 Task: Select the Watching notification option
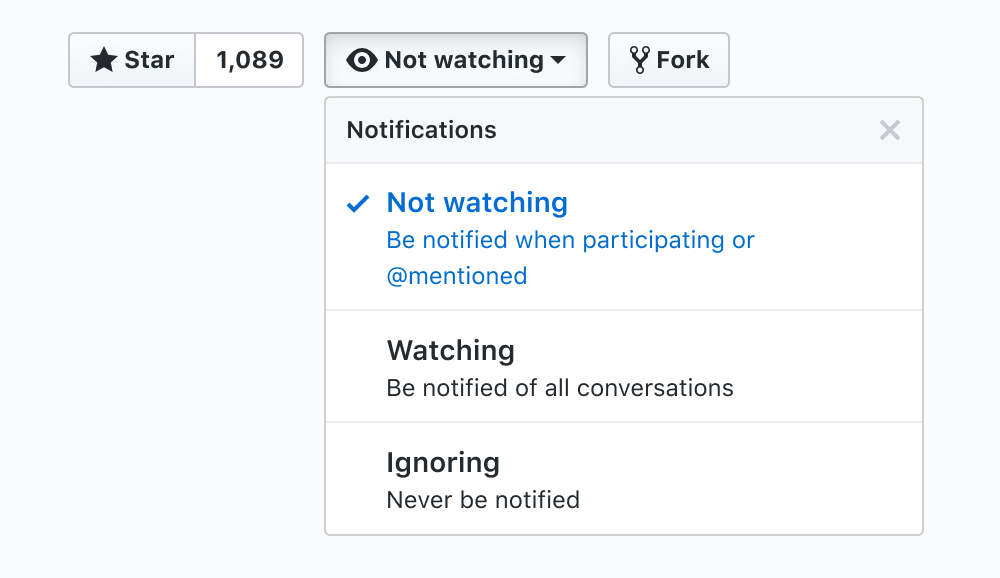pyautogui.click(x=451, y=351)
